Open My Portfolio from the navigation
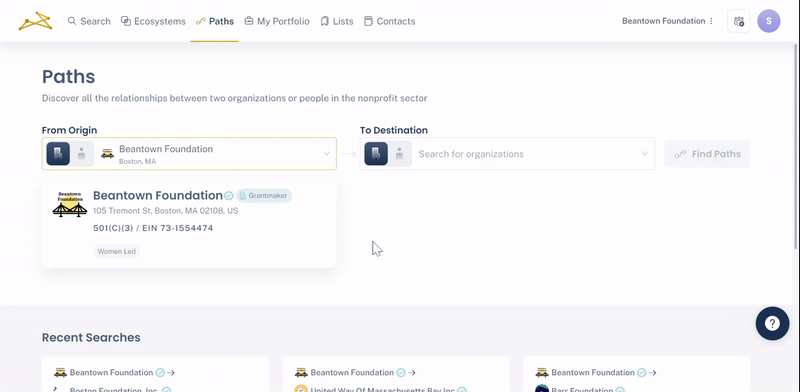 pos(277,21)
